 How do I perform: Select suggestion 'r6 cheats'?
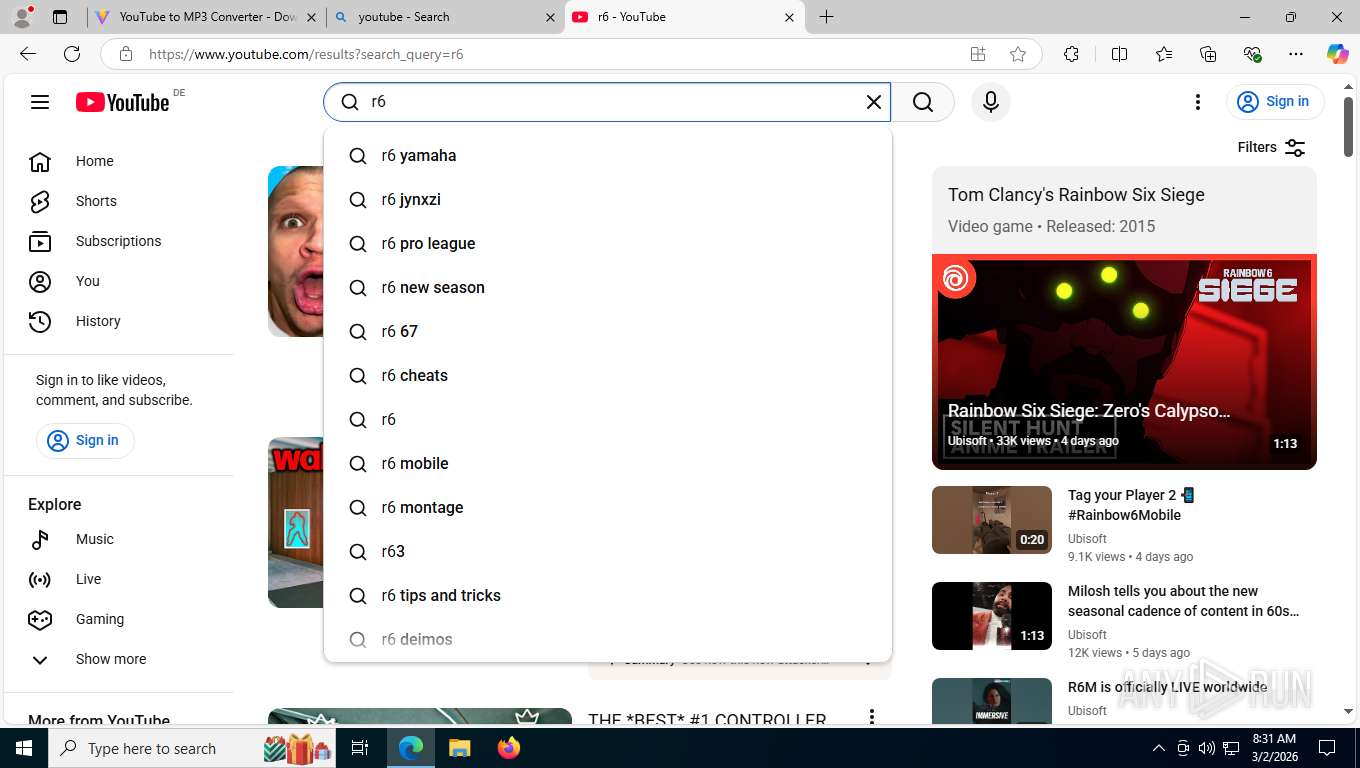(608, 376)
